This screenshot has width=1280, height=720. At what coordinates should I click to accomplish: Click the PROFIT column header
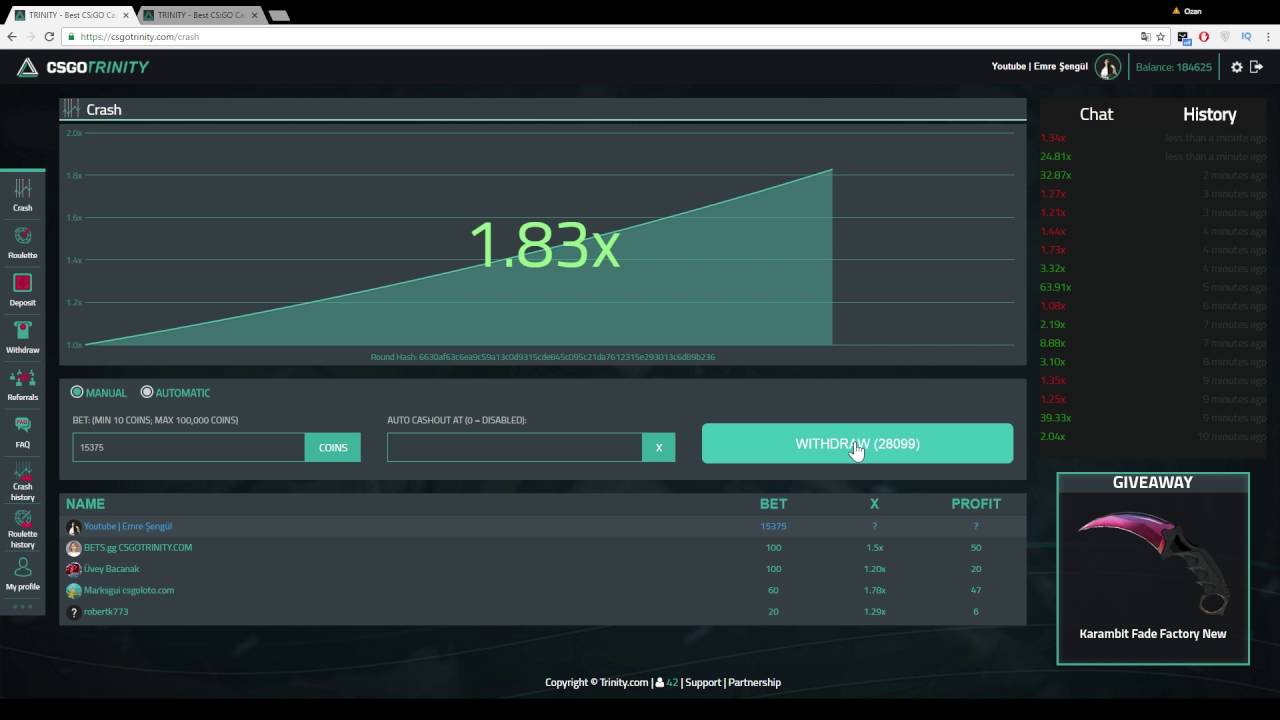(x=975, y=504)
